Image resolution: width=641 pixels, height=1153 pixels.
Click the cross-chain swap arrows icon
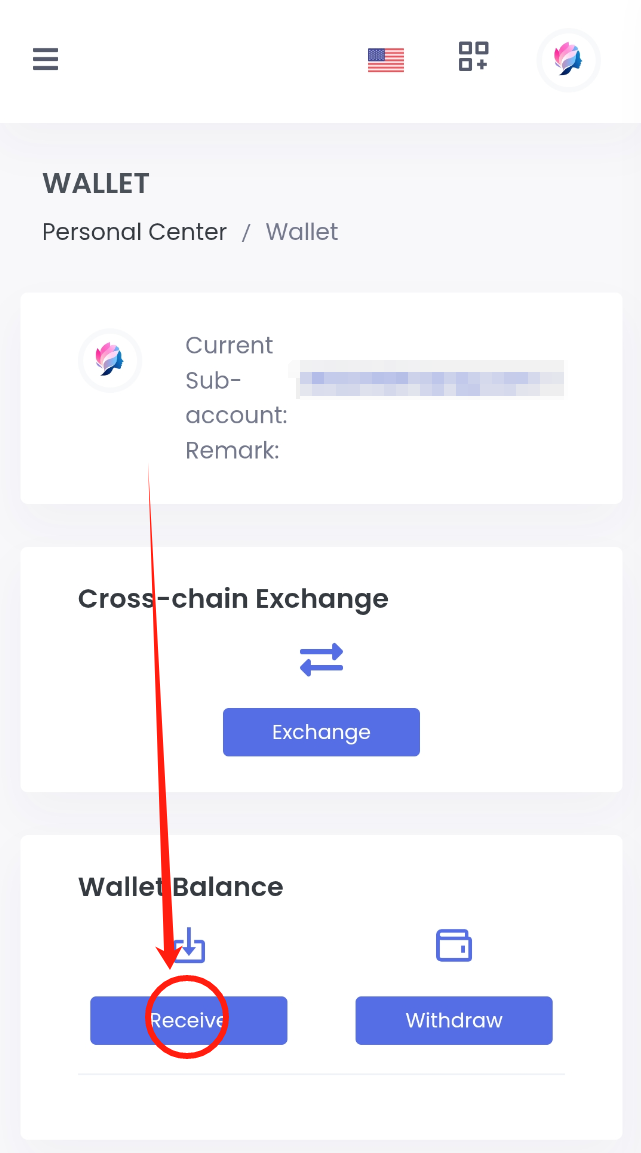(x=321, y=660)
